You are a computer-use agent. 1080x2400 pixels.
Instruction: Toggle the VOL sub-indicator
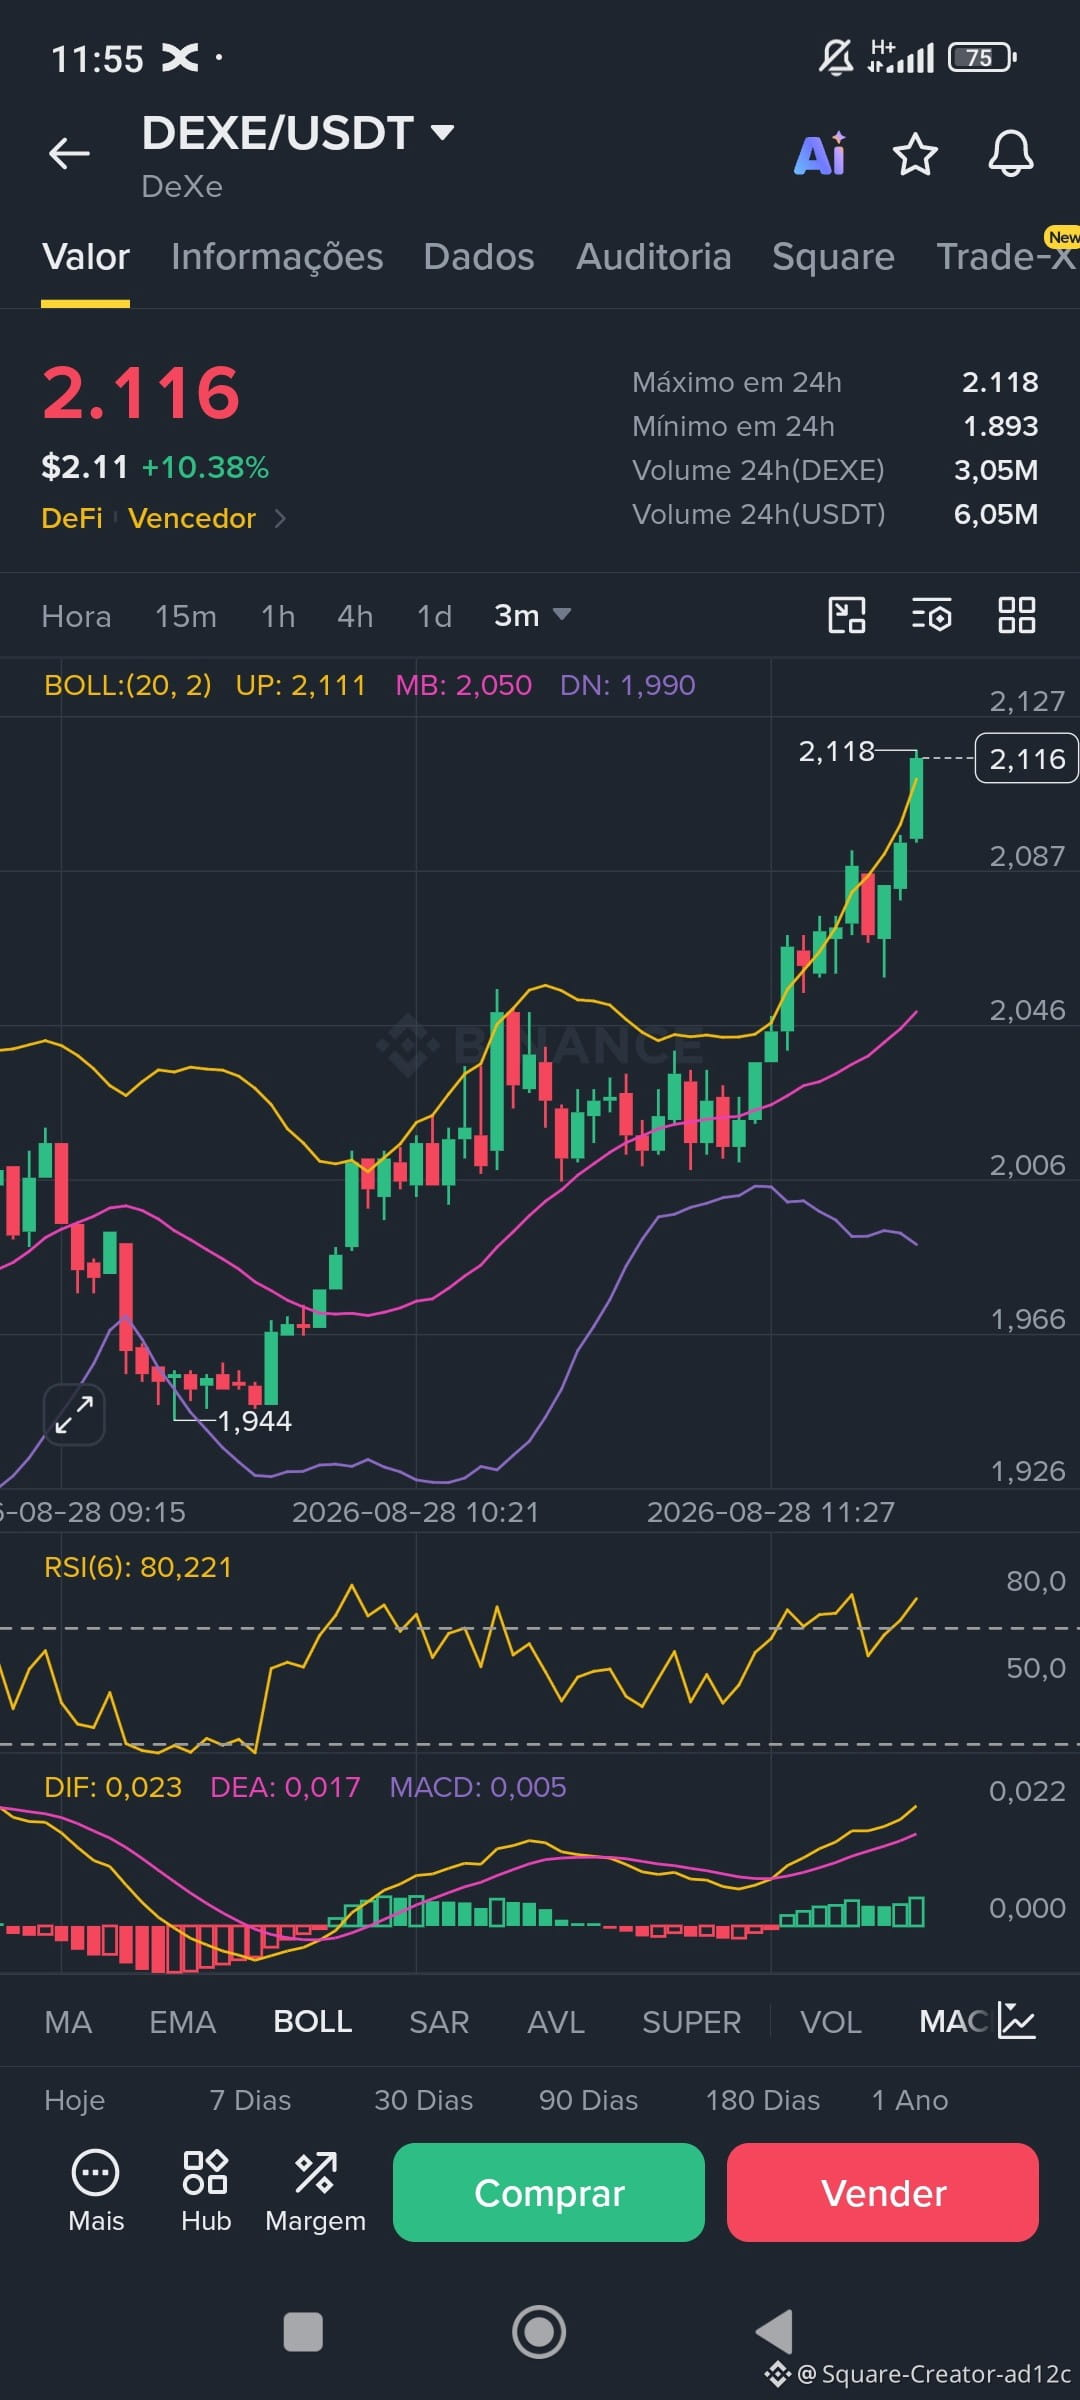click(831, 2022)
